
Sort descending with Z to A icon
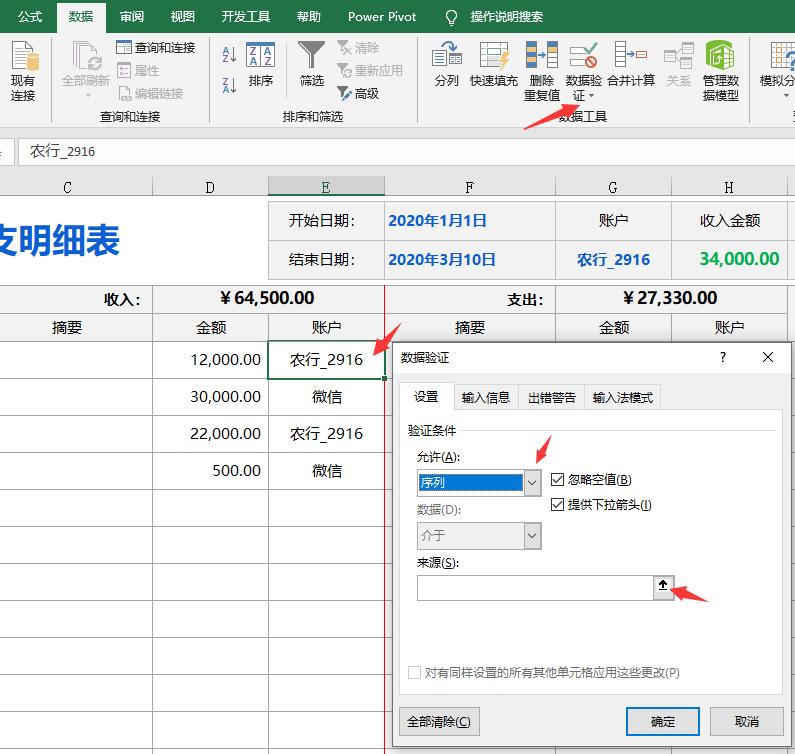point(229,85)
